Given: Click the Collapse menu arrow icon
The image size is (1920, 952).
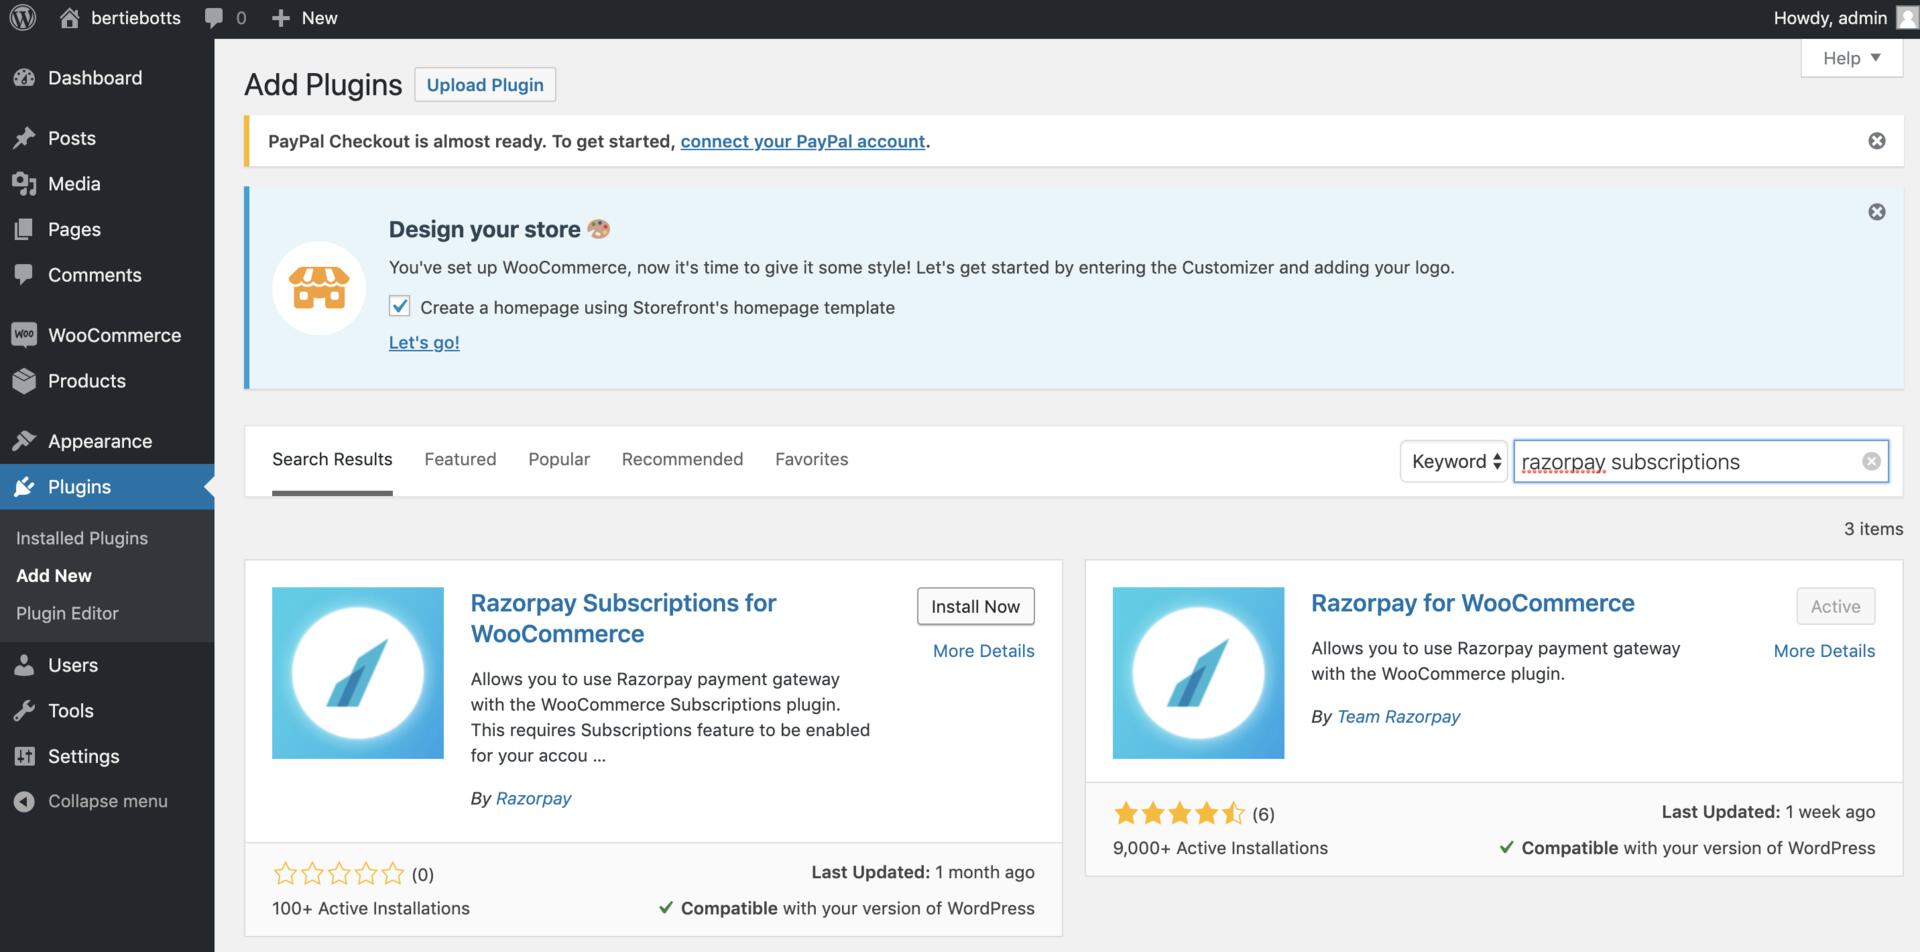Looking at the screenshot, I should (24, 801).
